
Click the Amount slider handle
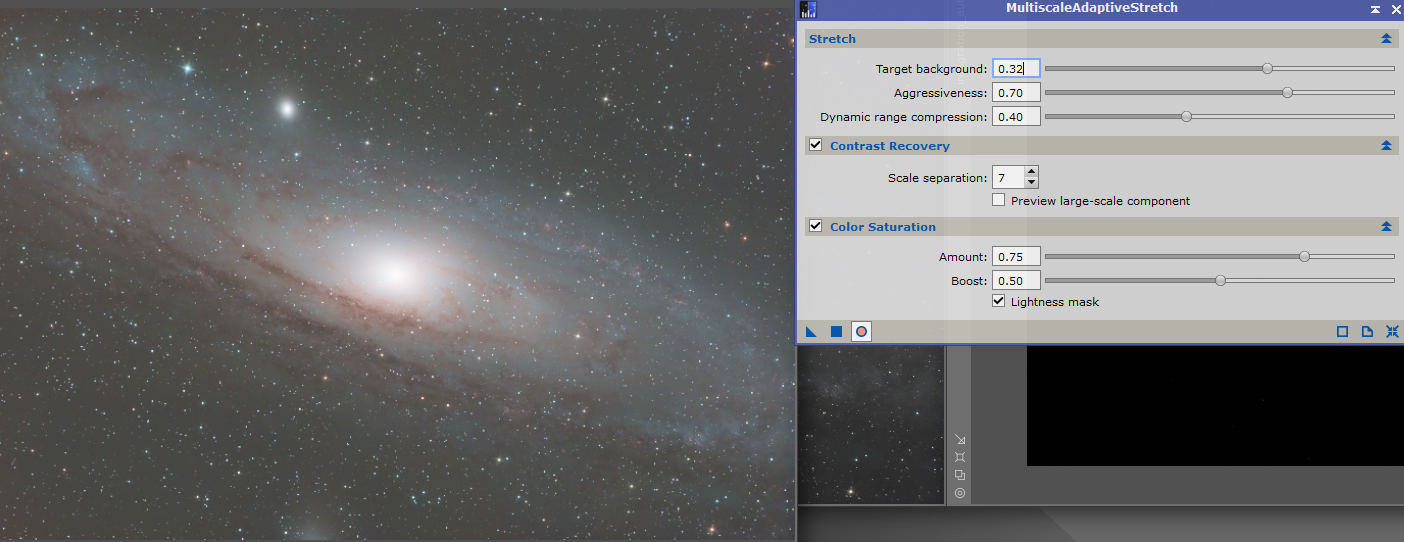point(1304,256)
